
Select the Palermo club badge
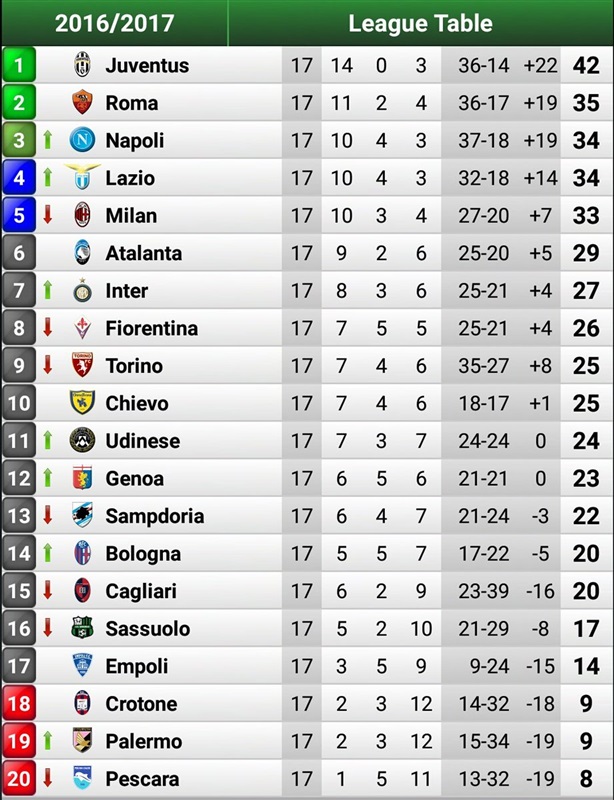coord(82,741)
